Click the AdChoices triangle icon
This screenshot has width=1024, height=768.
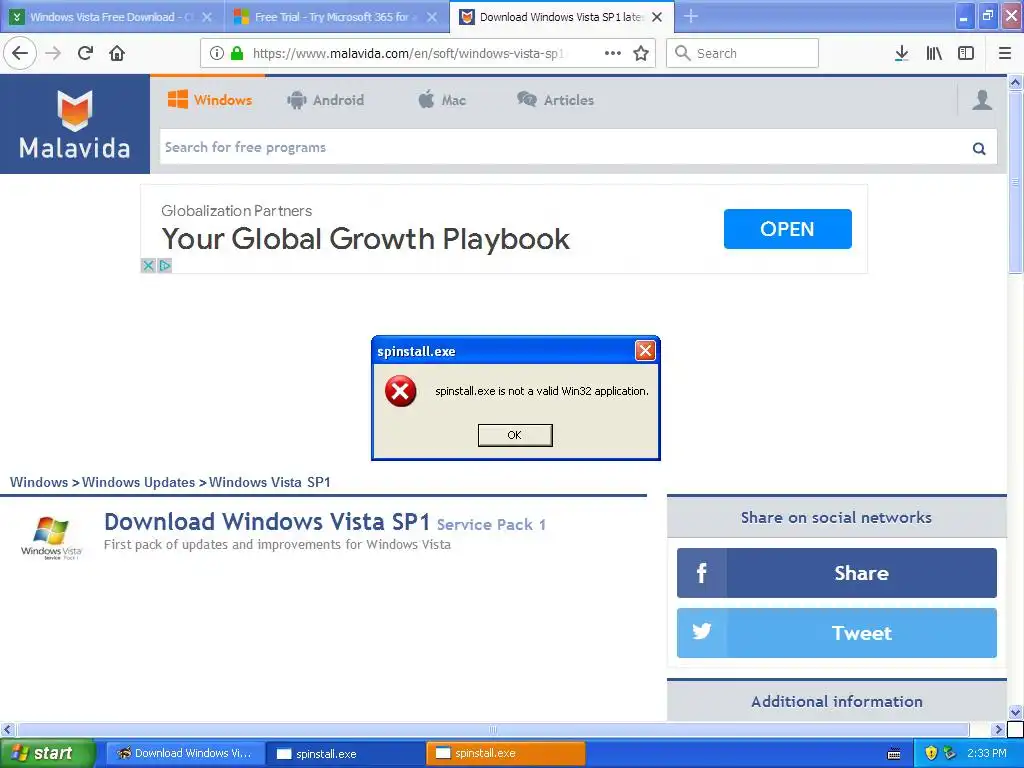click(x=165, y=265)
